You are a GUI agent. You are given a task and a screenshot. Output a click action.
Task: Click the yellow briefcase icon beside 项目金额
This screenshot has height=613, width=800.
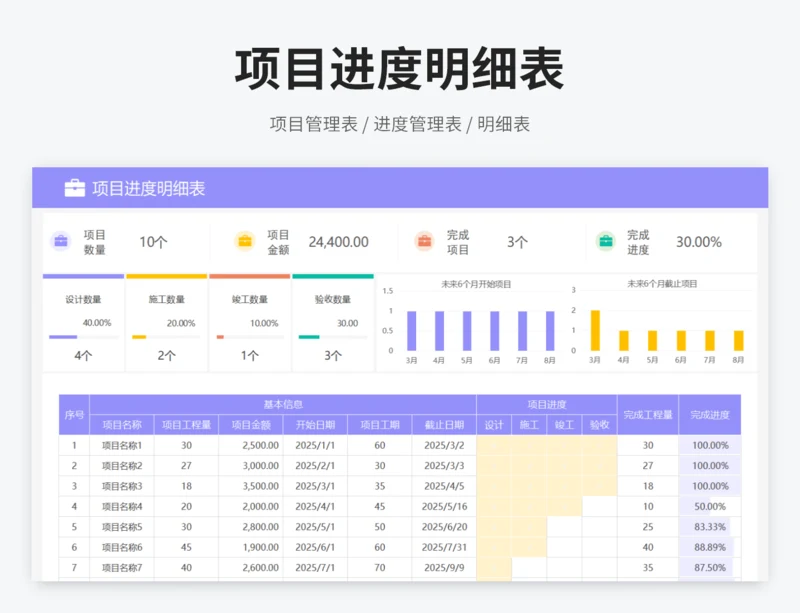click(245, 241)
